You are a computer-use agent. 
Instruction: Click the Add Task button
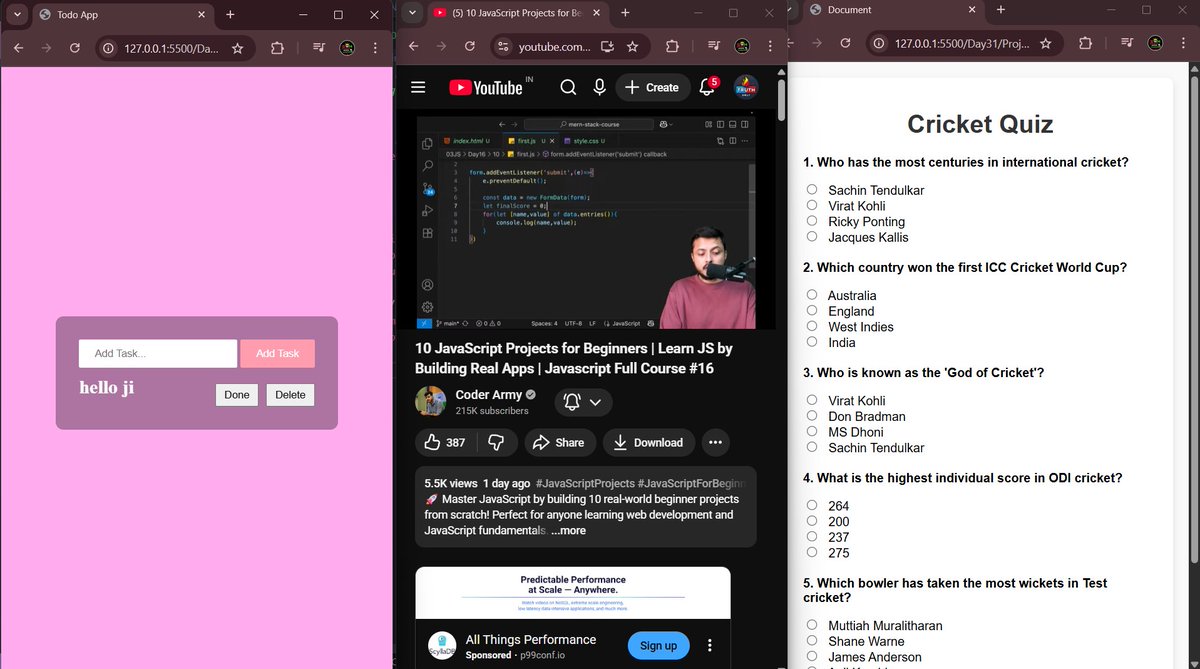tap(277, 353)
